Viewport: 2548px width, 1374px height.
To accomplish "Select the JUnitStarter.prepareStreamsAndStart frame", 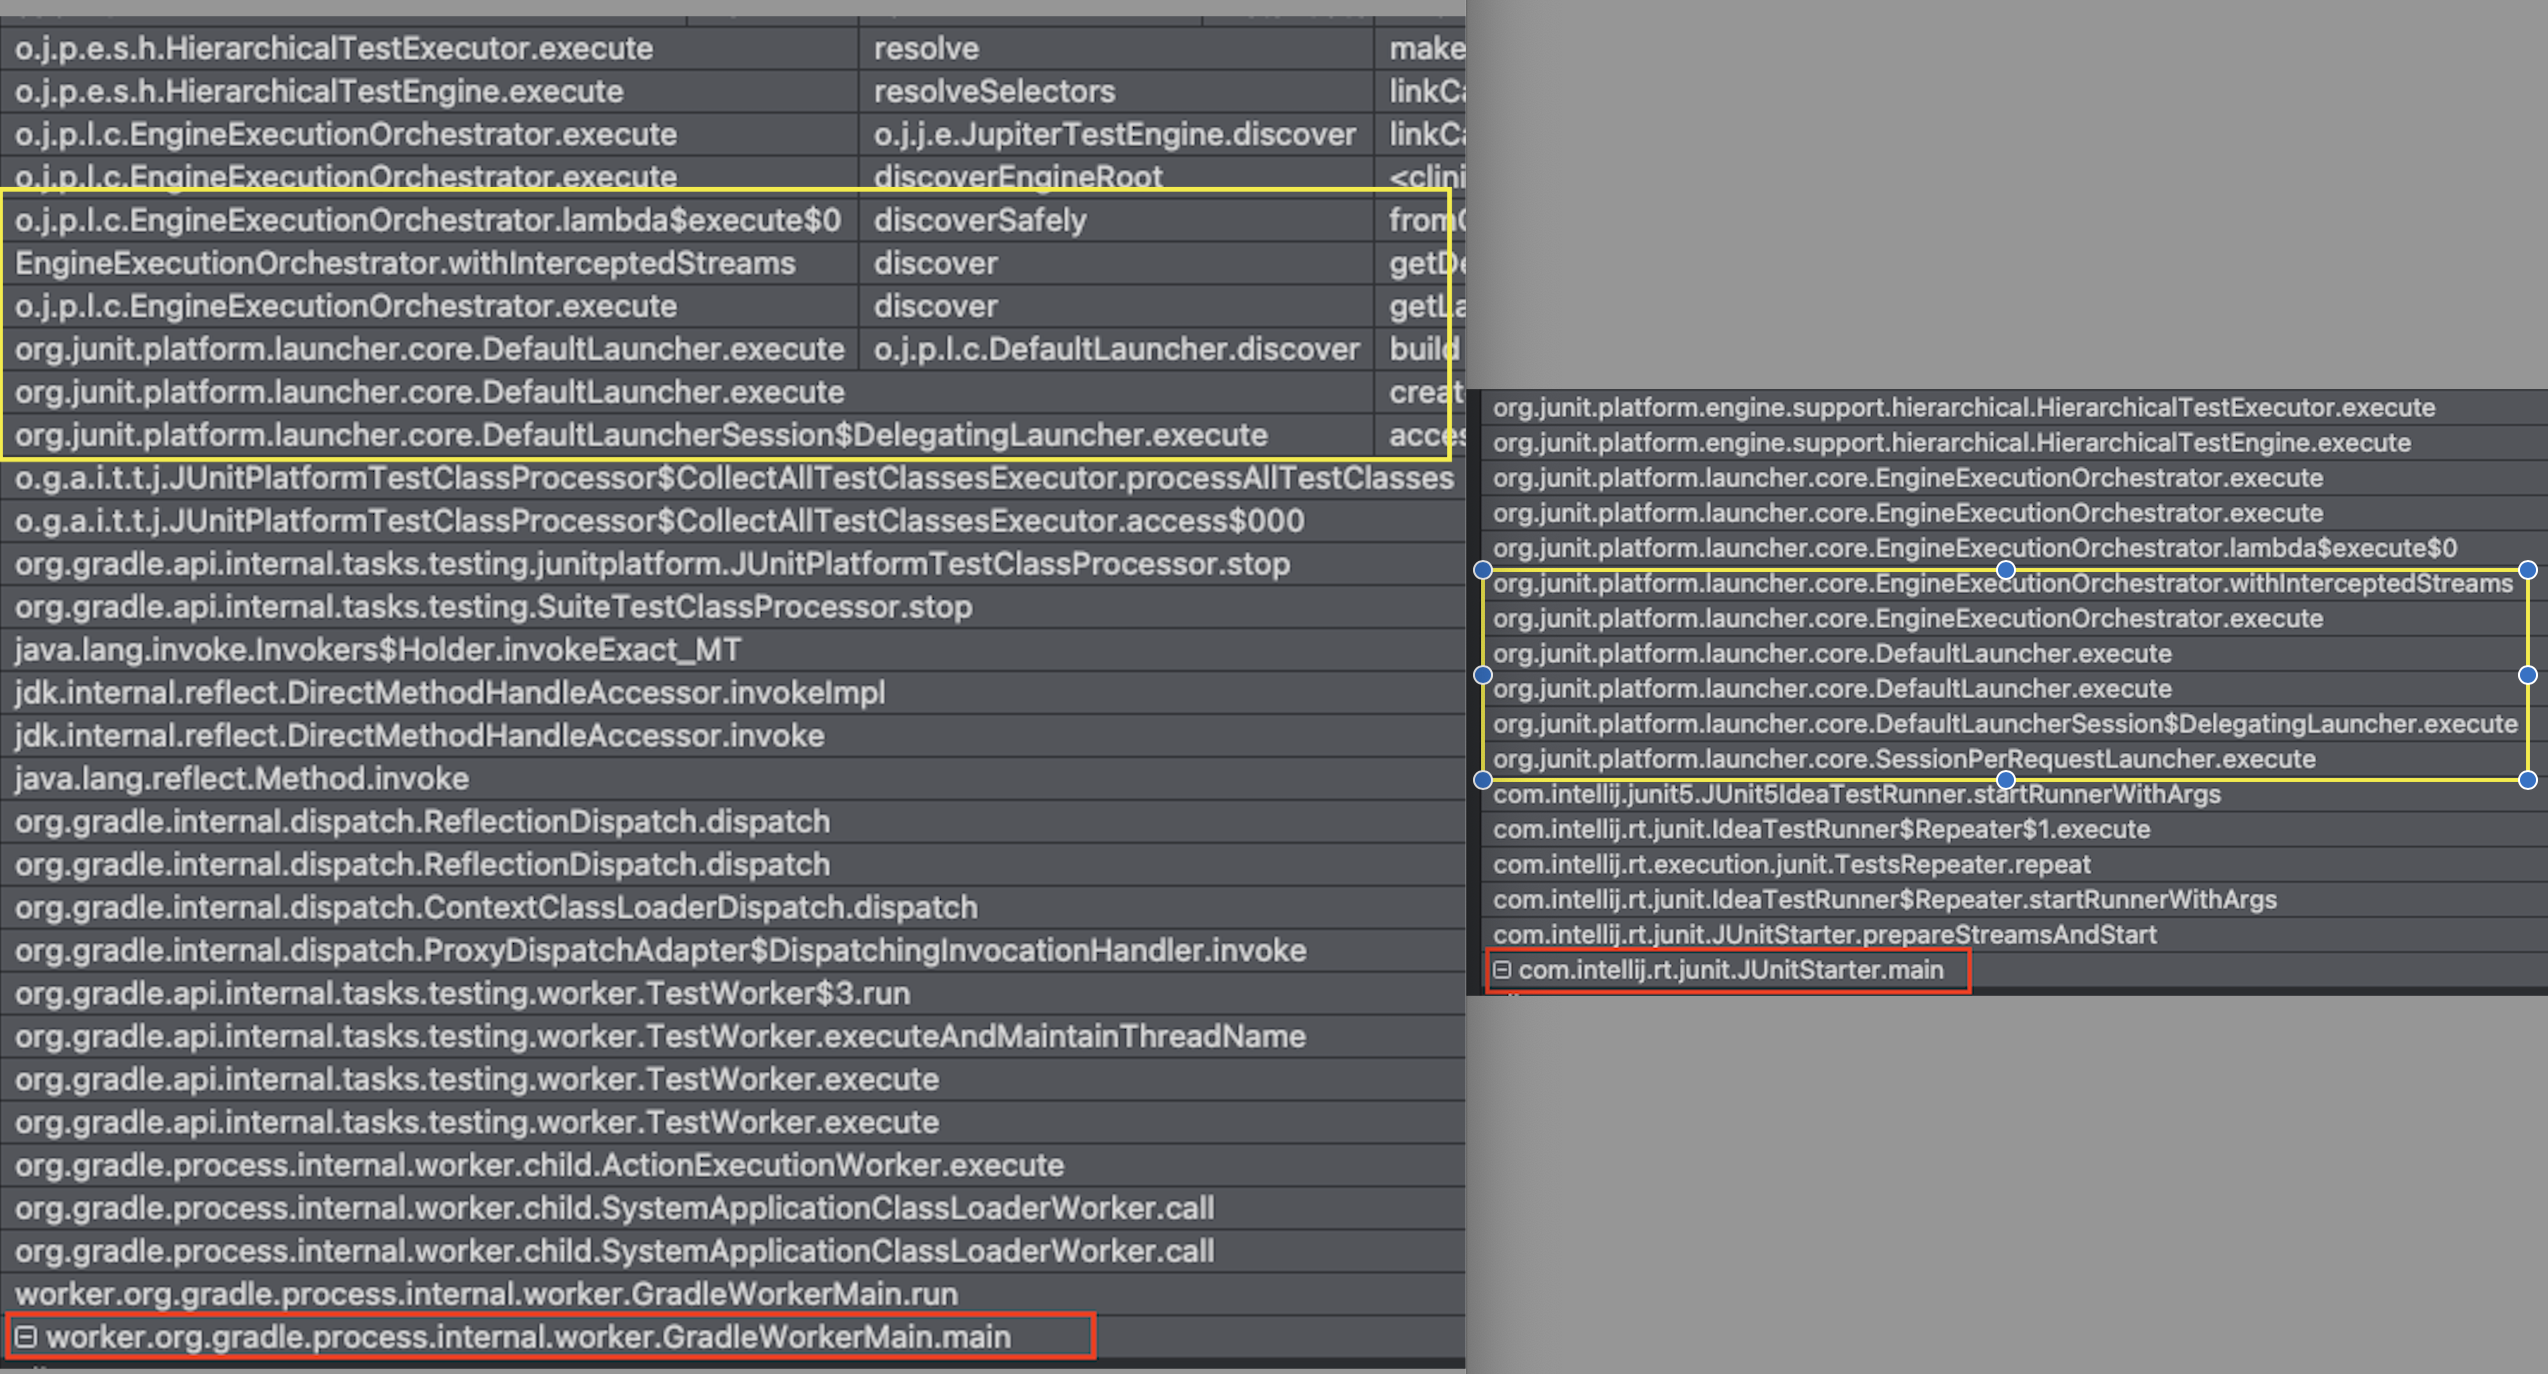I will tap(1824, 934).
